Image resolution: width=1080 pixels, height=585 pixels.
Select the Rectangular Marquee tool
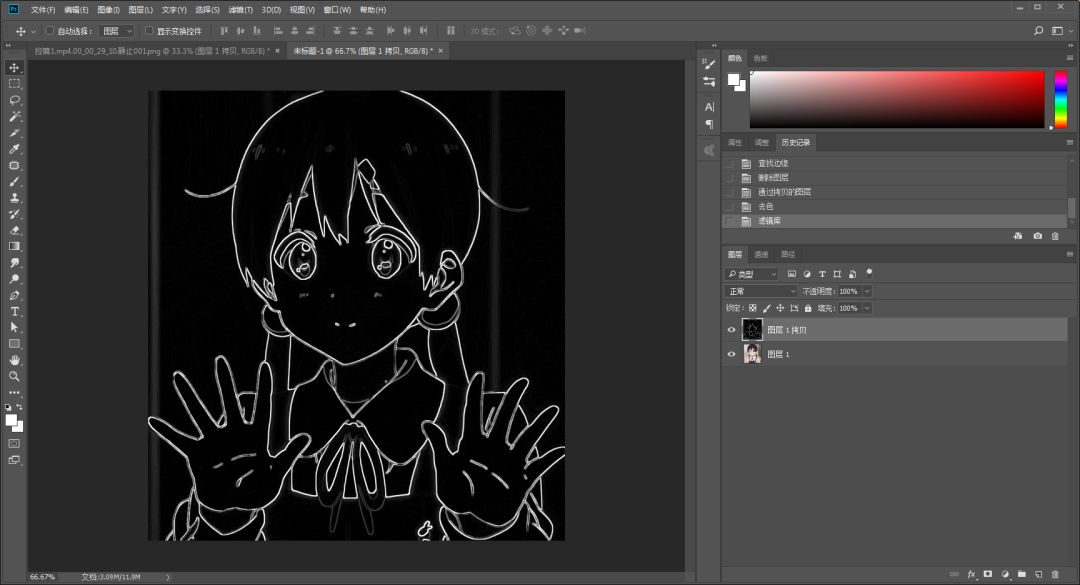click(x=14, y=84)
